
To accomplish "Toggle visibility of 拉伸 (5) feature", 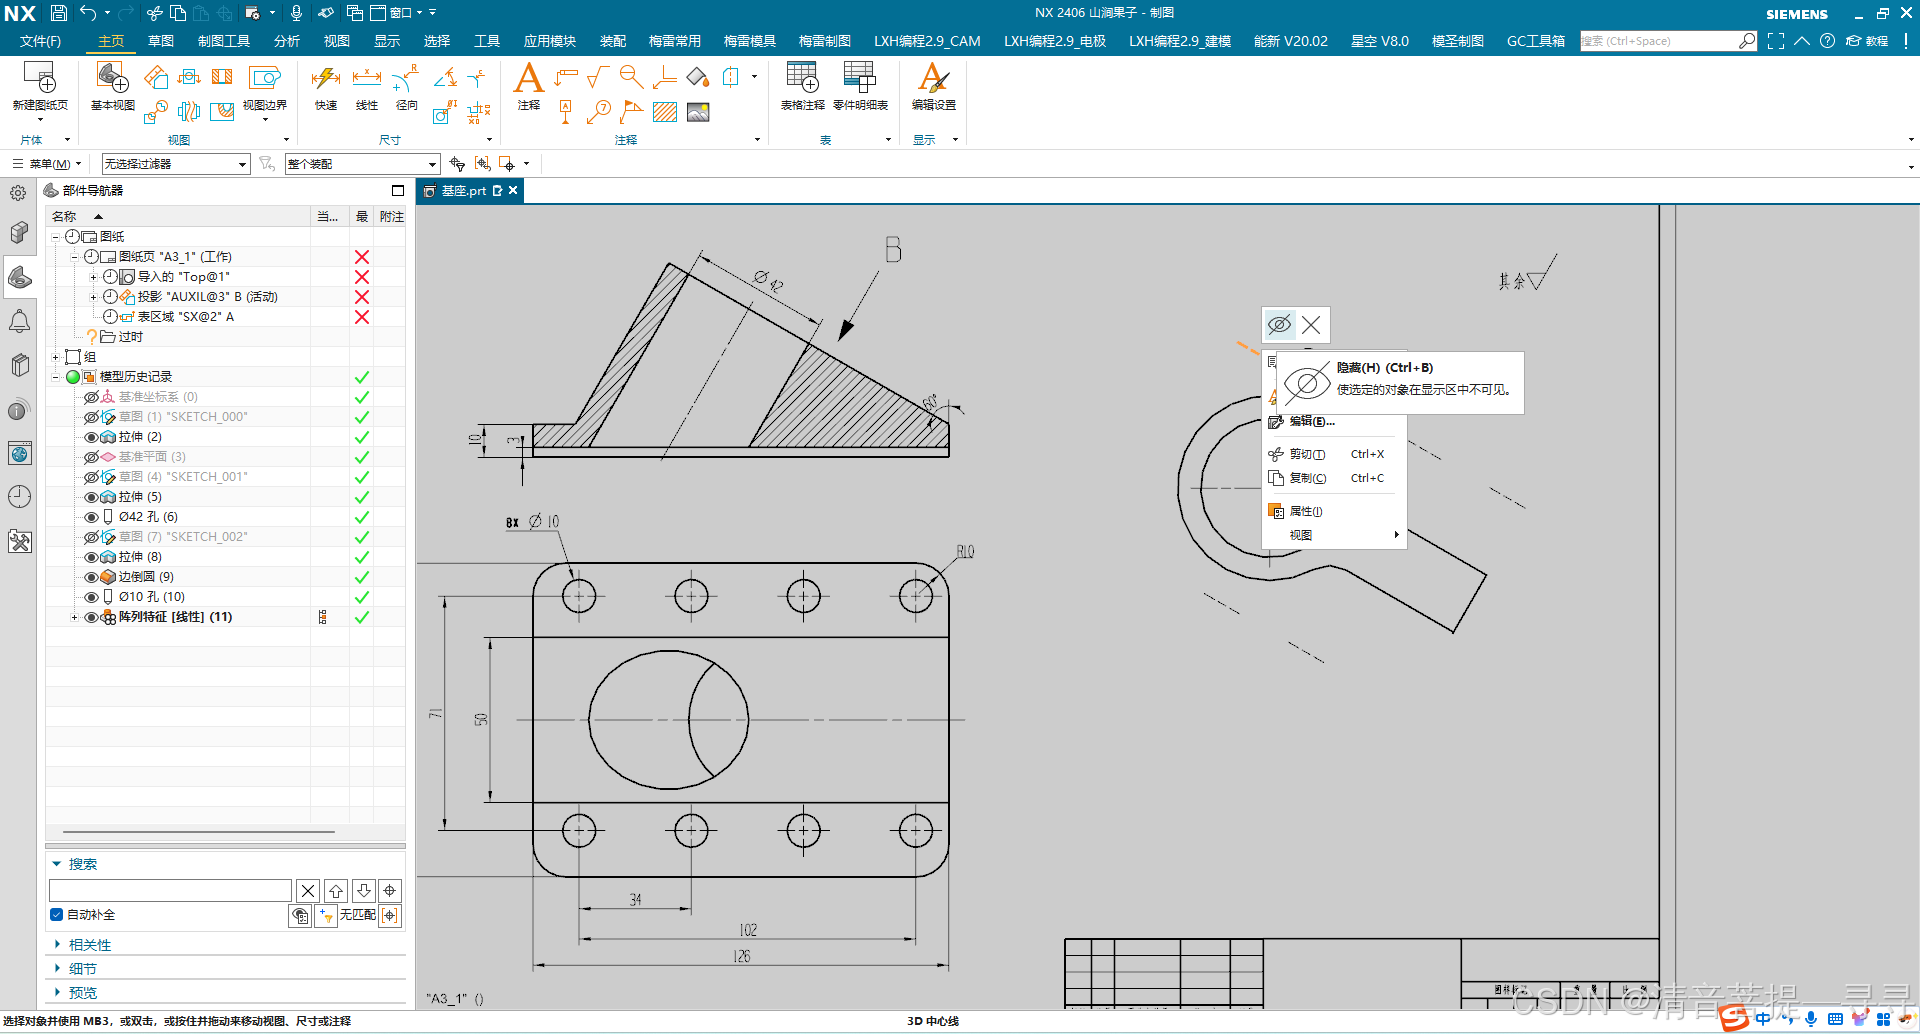I will tap(92, 497).
